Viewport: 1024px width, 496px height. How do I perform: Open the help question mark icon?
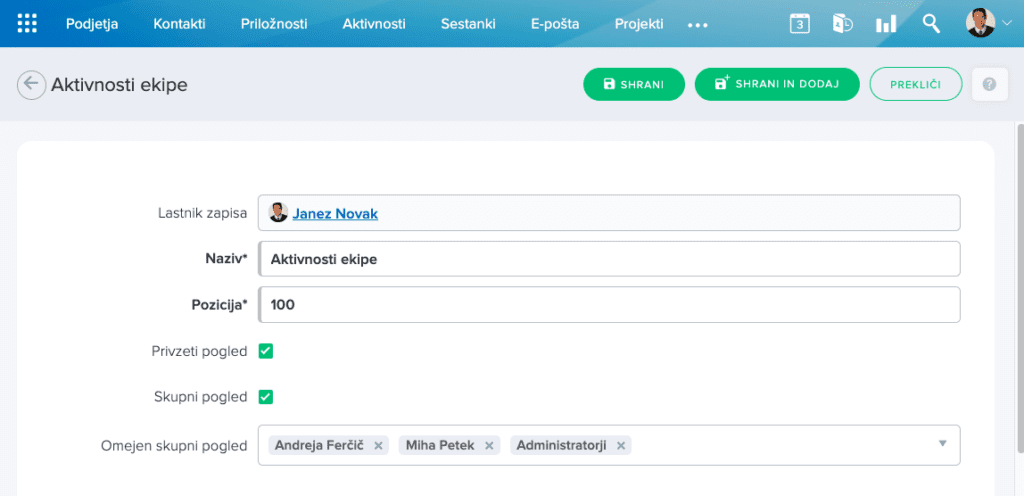[x=989, y=84]
